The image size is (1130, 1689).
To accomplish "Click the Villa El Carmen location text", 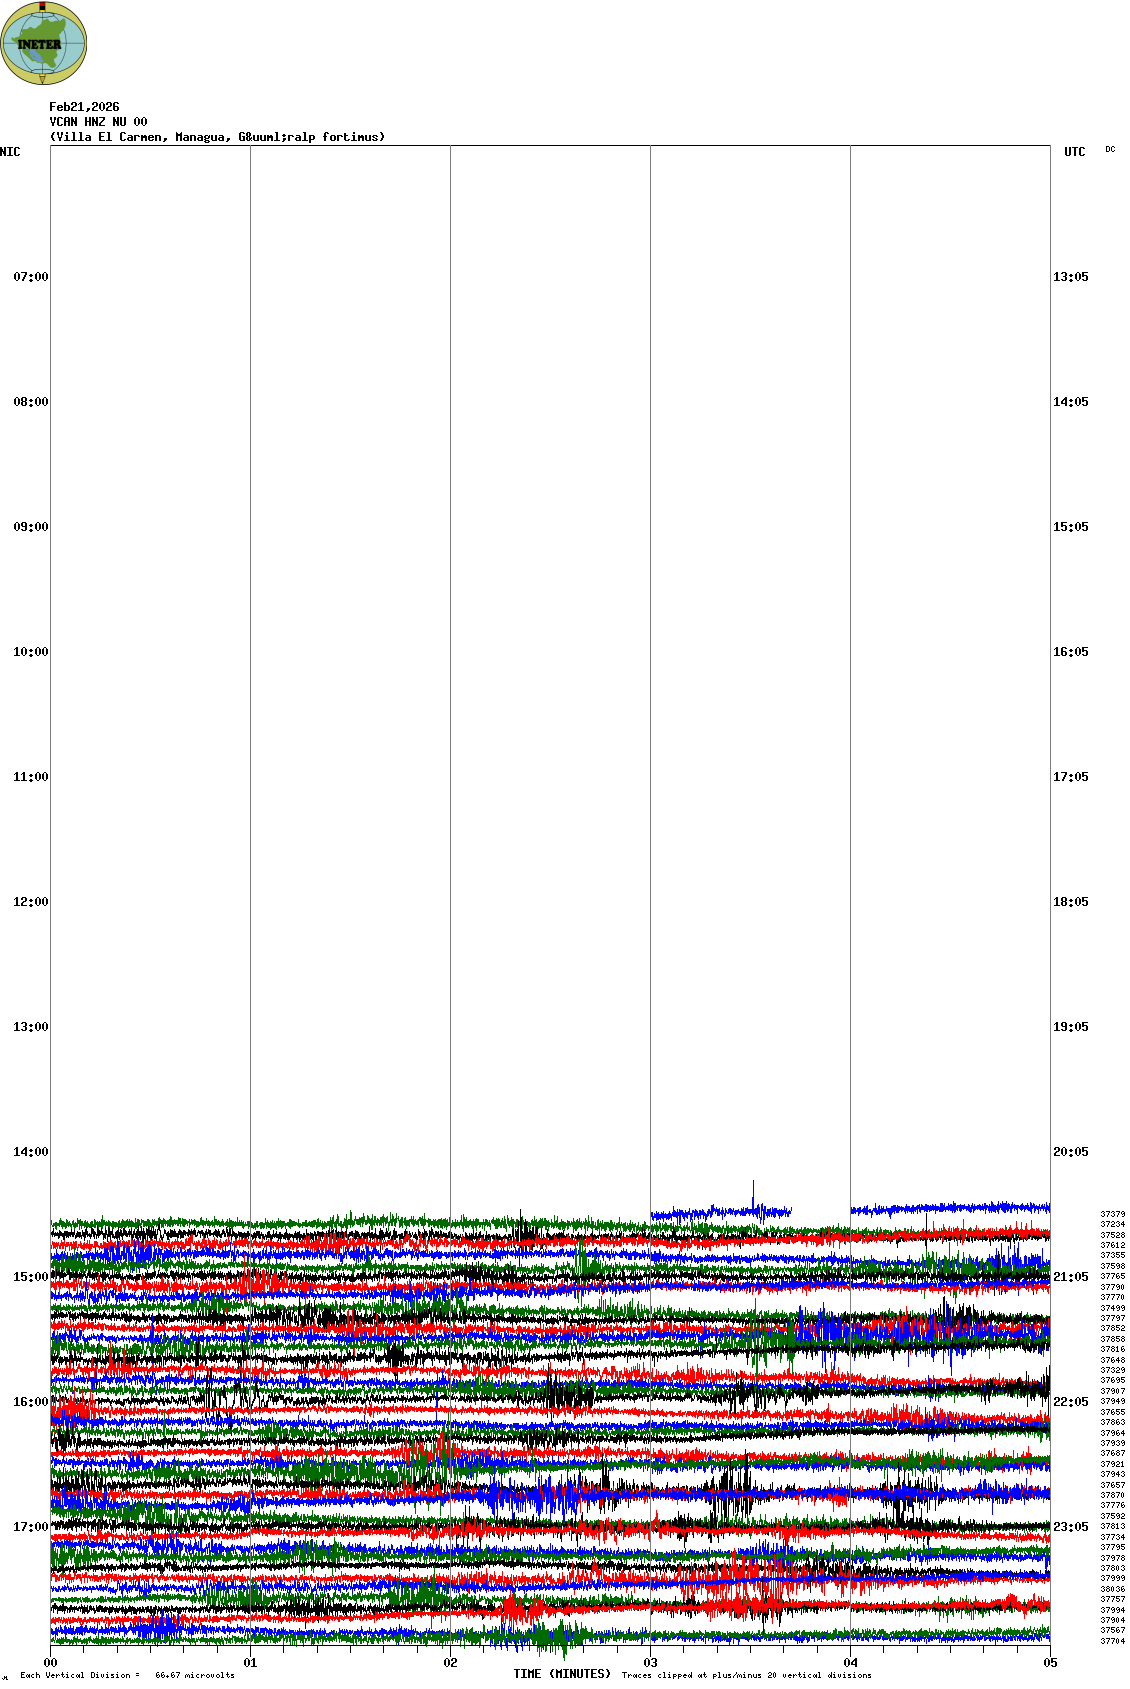I will [217, 137].
